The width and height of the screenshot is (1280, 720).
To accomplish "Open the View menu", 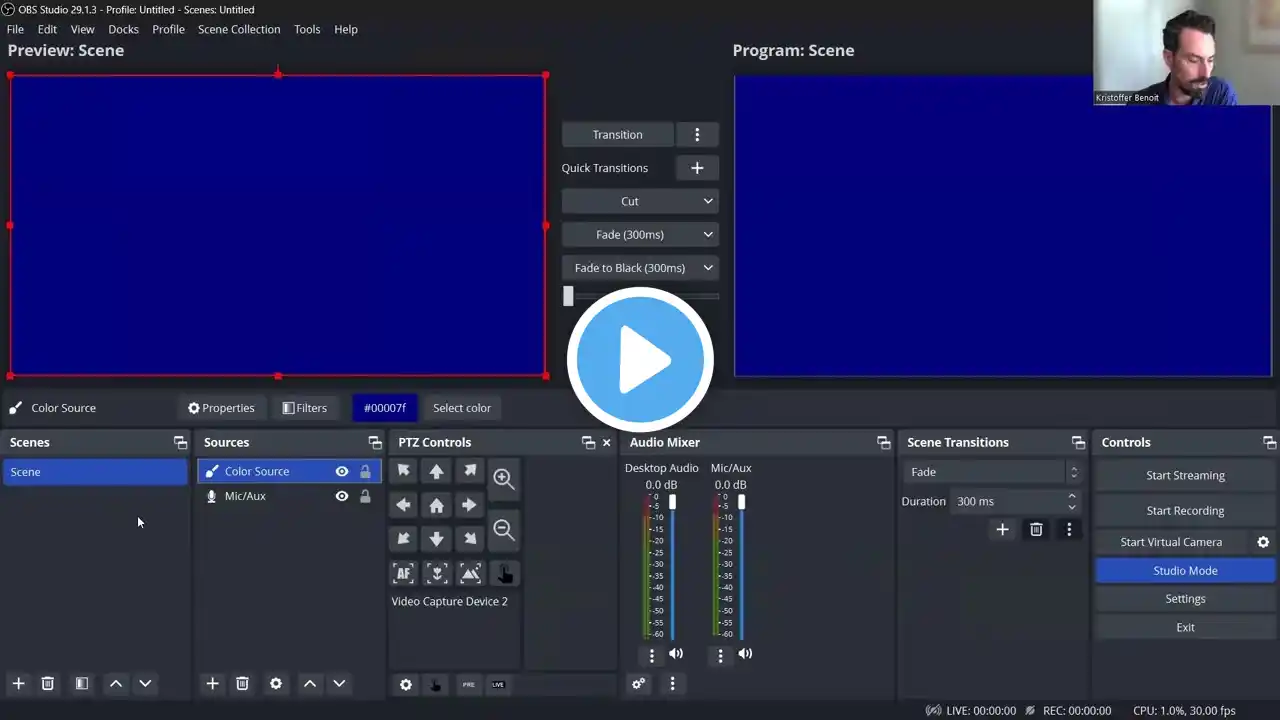I will (x=82, y=29).
